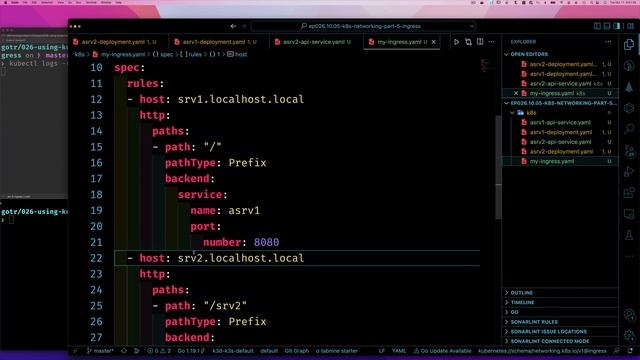Switch to asrv2-api-service.yaml tab
Image resolution: width=640 pixels, height=360 pixels.
[317, 42]
